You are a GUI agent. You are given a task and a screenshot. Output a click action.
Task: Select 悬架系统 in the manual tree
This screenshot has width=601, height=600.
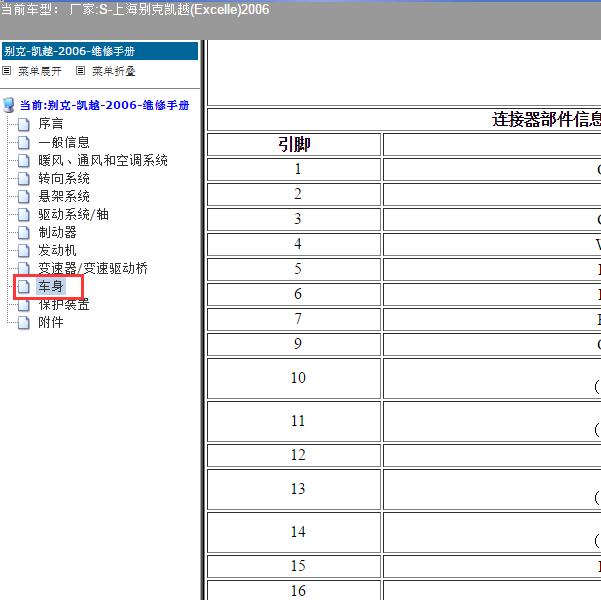tap(64, 196)
